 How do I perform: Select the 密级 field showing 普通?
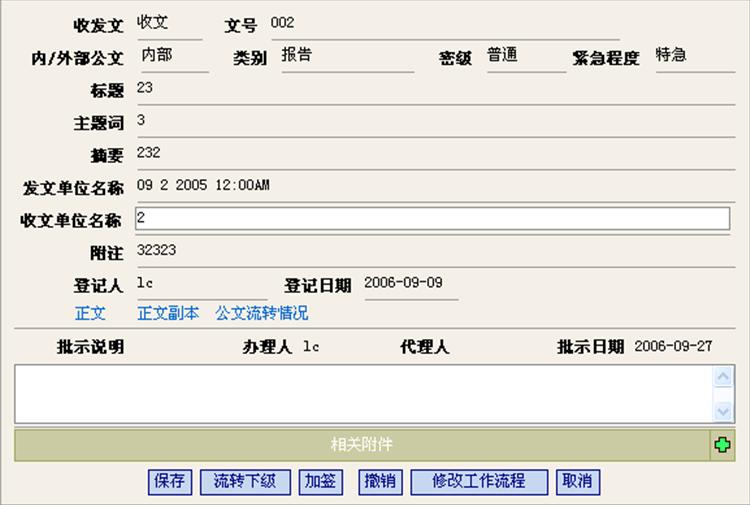(524, 57)
